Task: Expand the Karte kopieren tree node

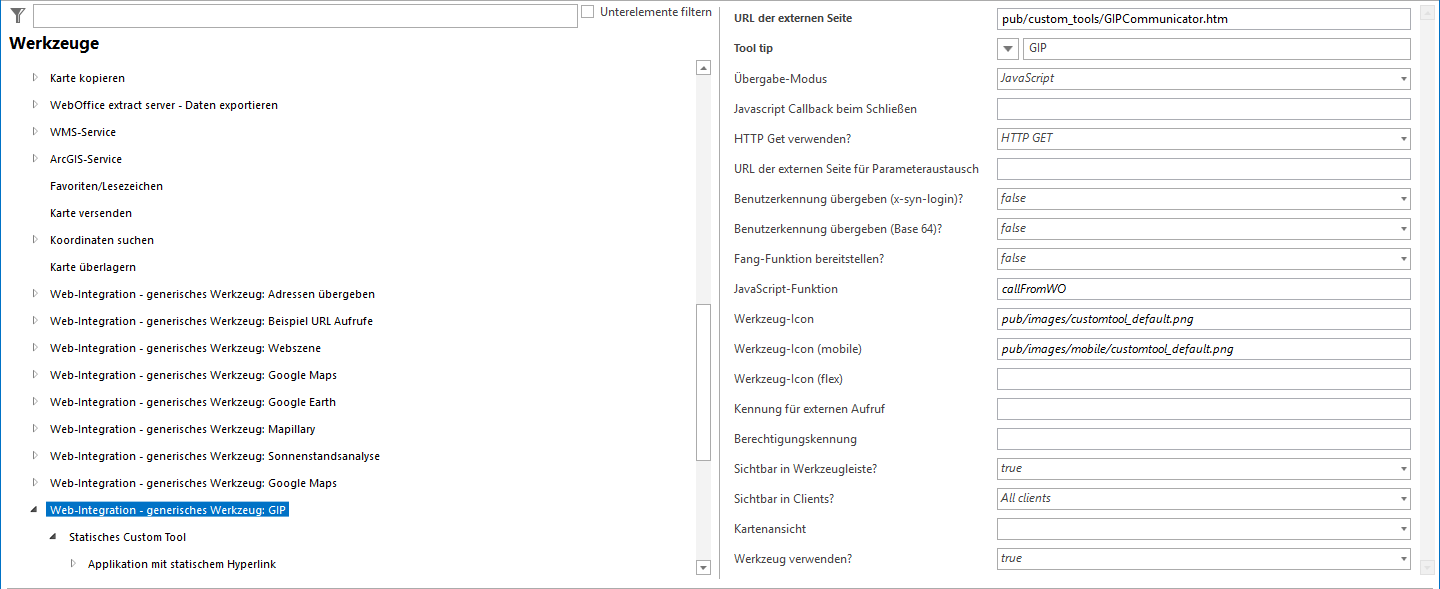Action: pyautogui.click(x=34, y=77)
